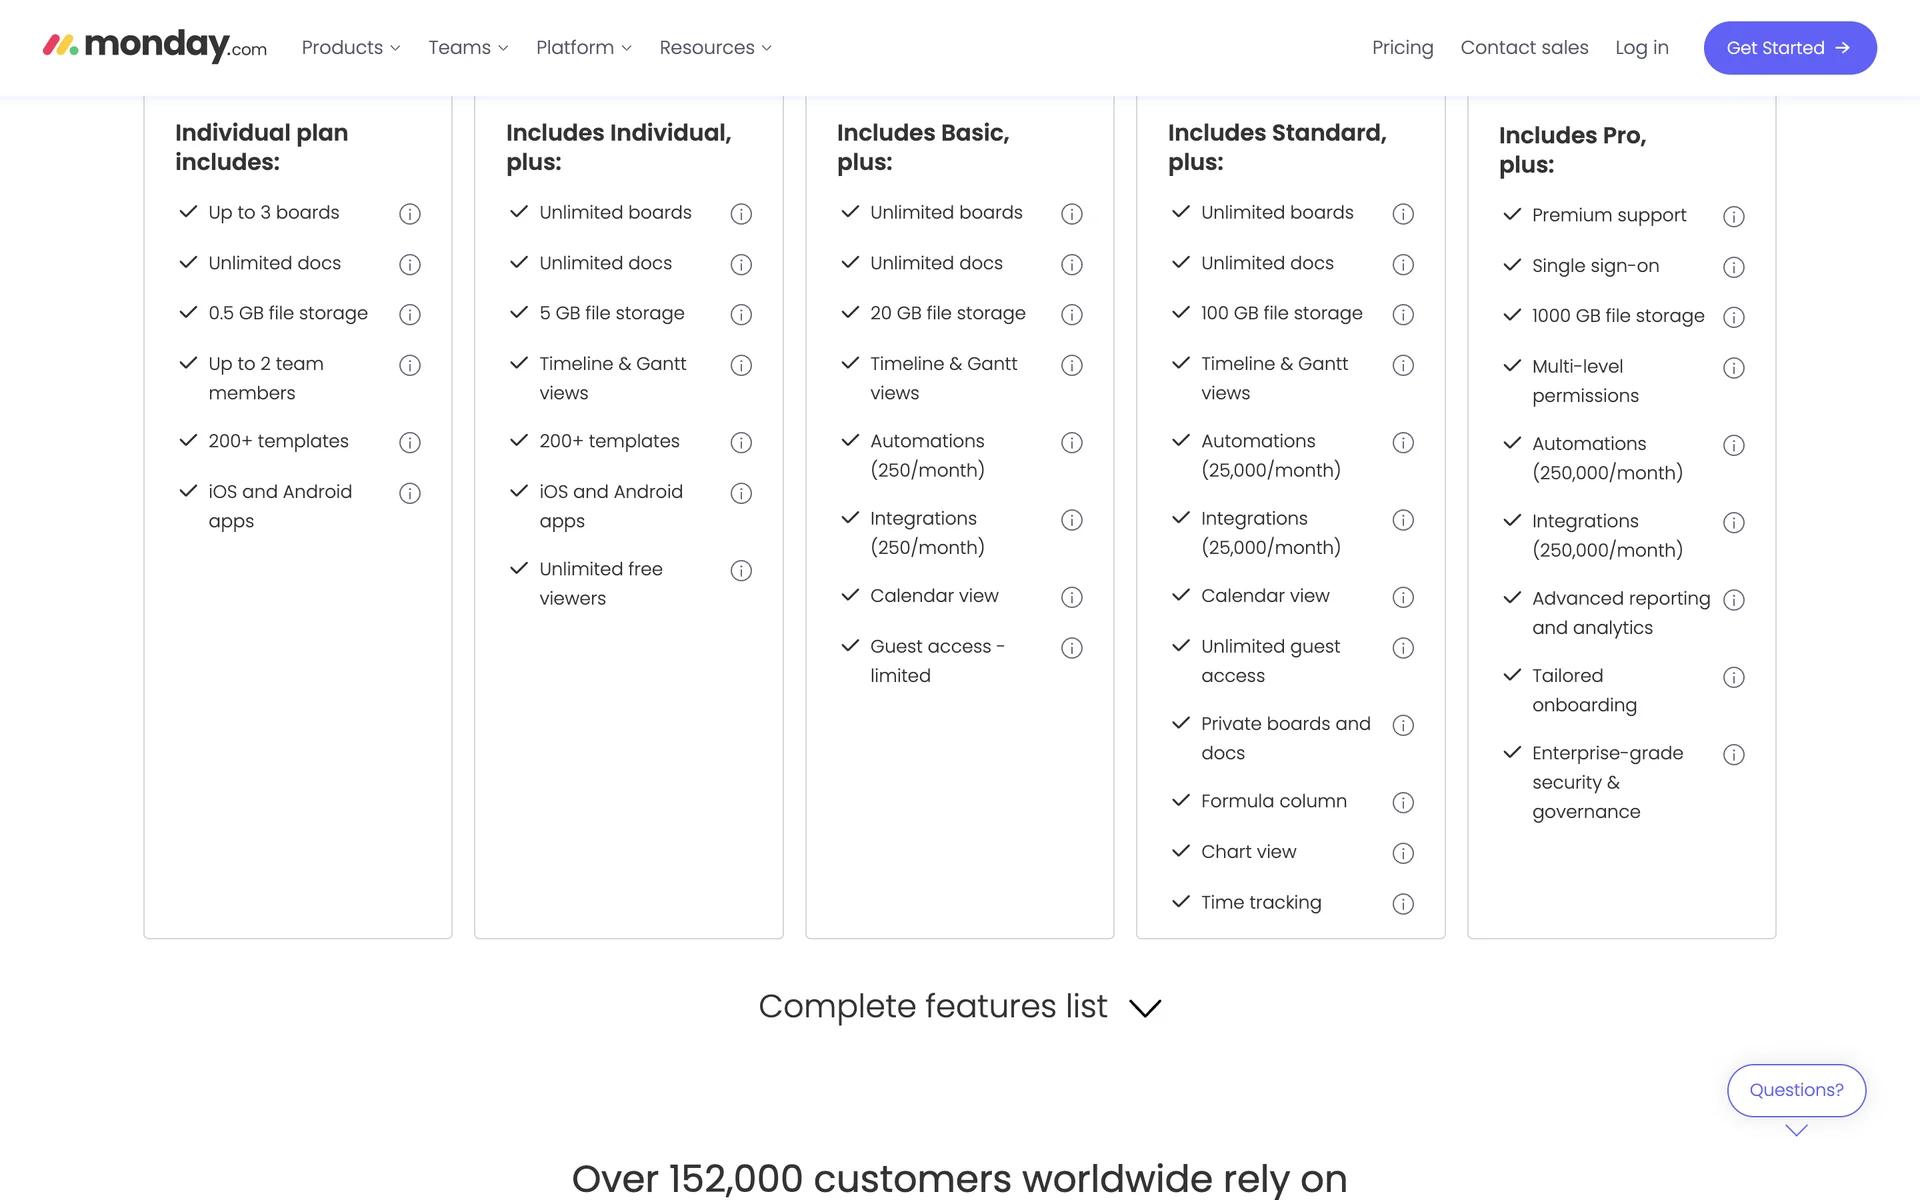Show info for 0.5 GB file storage
Screen dimensions: 1920x1200
410,315
